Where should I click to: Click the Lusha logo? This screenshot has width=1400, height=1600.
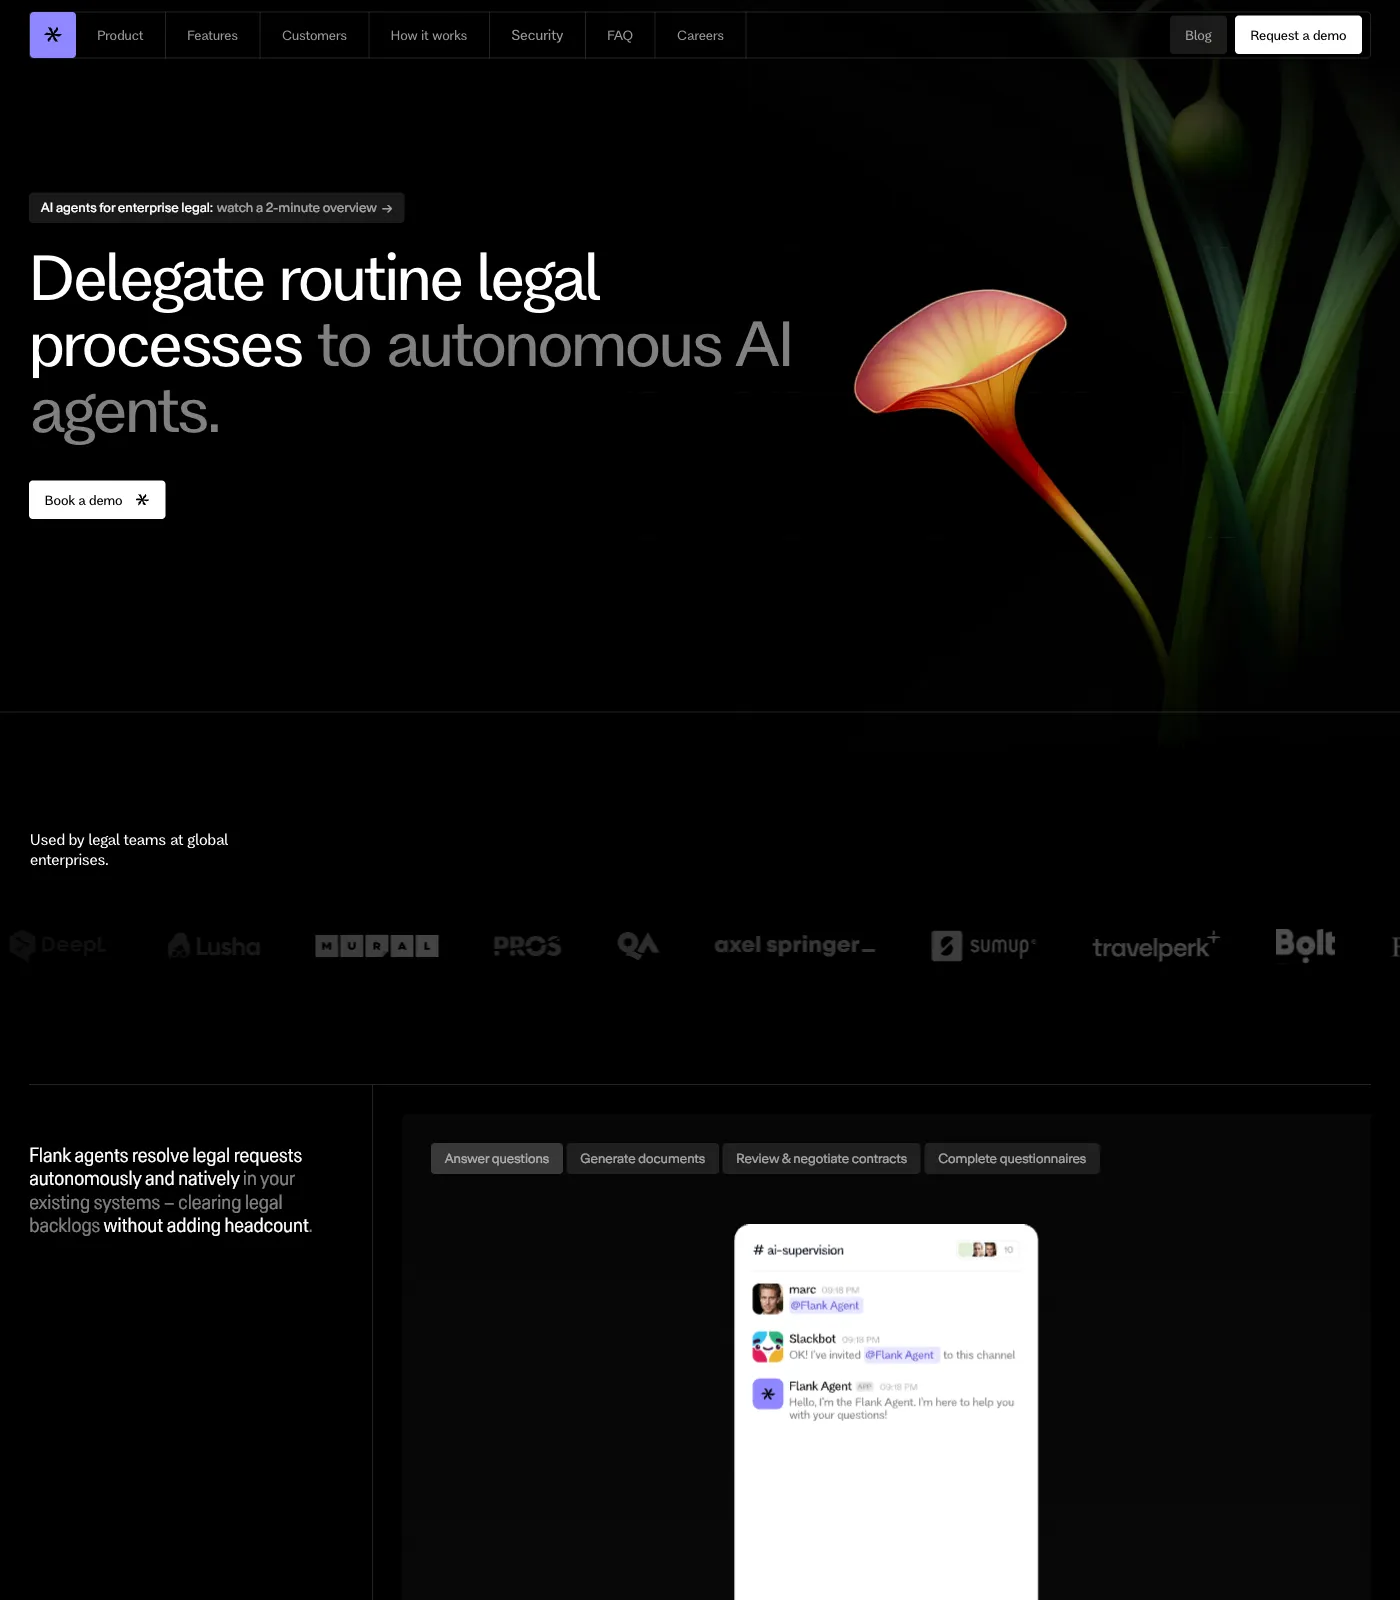214,946
